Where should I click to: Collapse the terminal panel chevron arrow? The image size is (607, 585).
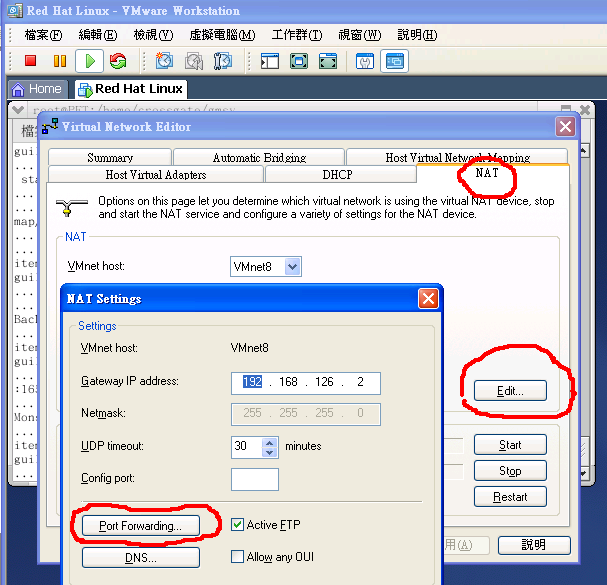click(18, 110)
